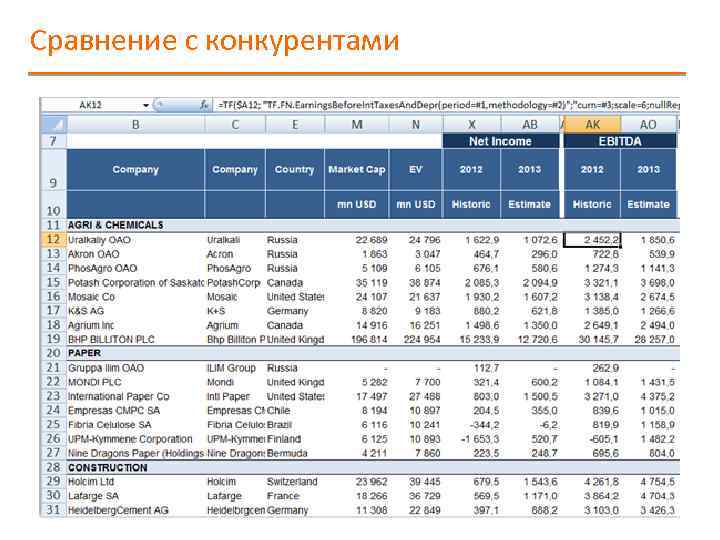Select cell PhosAgro OAO
The width and height of the screenshot is (720, 540).
click(136, 268)
